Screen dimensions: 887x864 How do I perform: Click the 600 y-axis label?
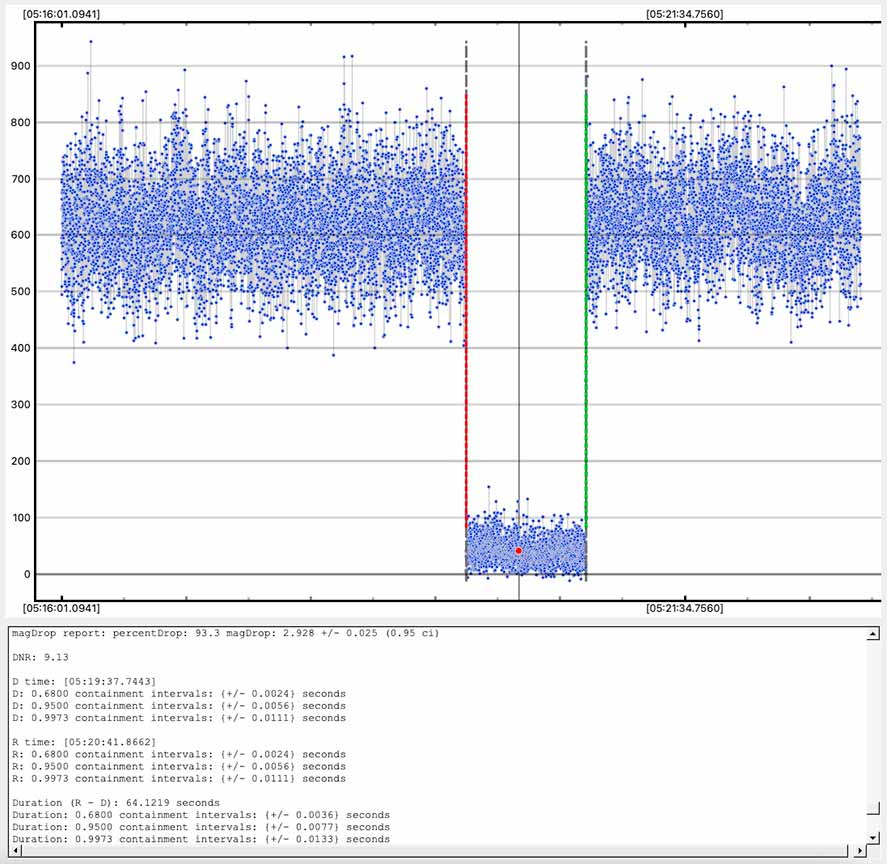coord(20,235)
